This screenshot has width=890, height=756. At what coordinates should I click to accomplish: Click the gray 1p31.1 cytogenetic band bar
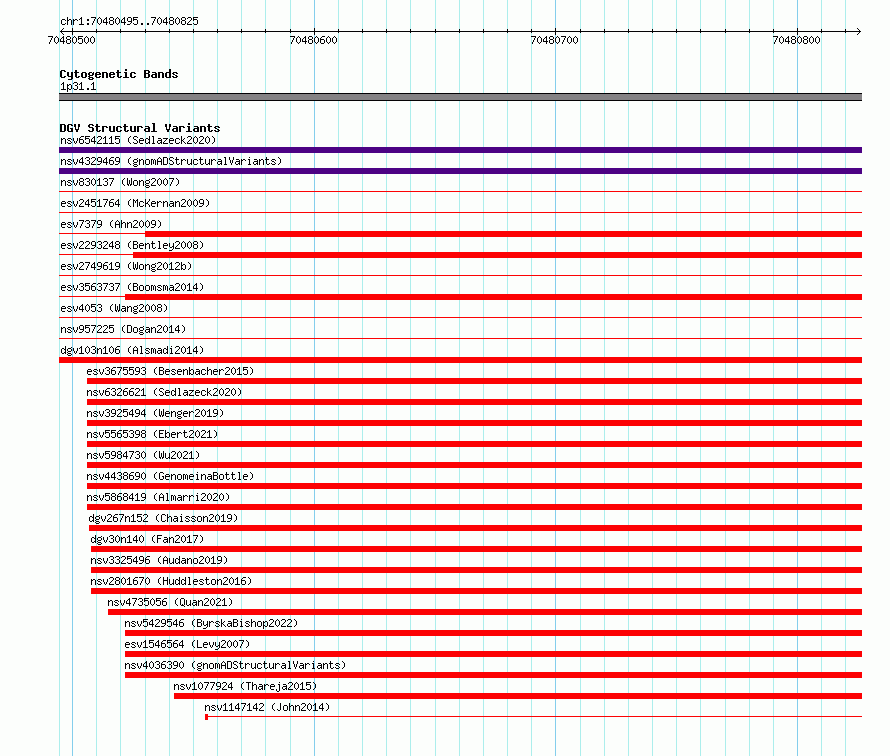coord(460,97)
